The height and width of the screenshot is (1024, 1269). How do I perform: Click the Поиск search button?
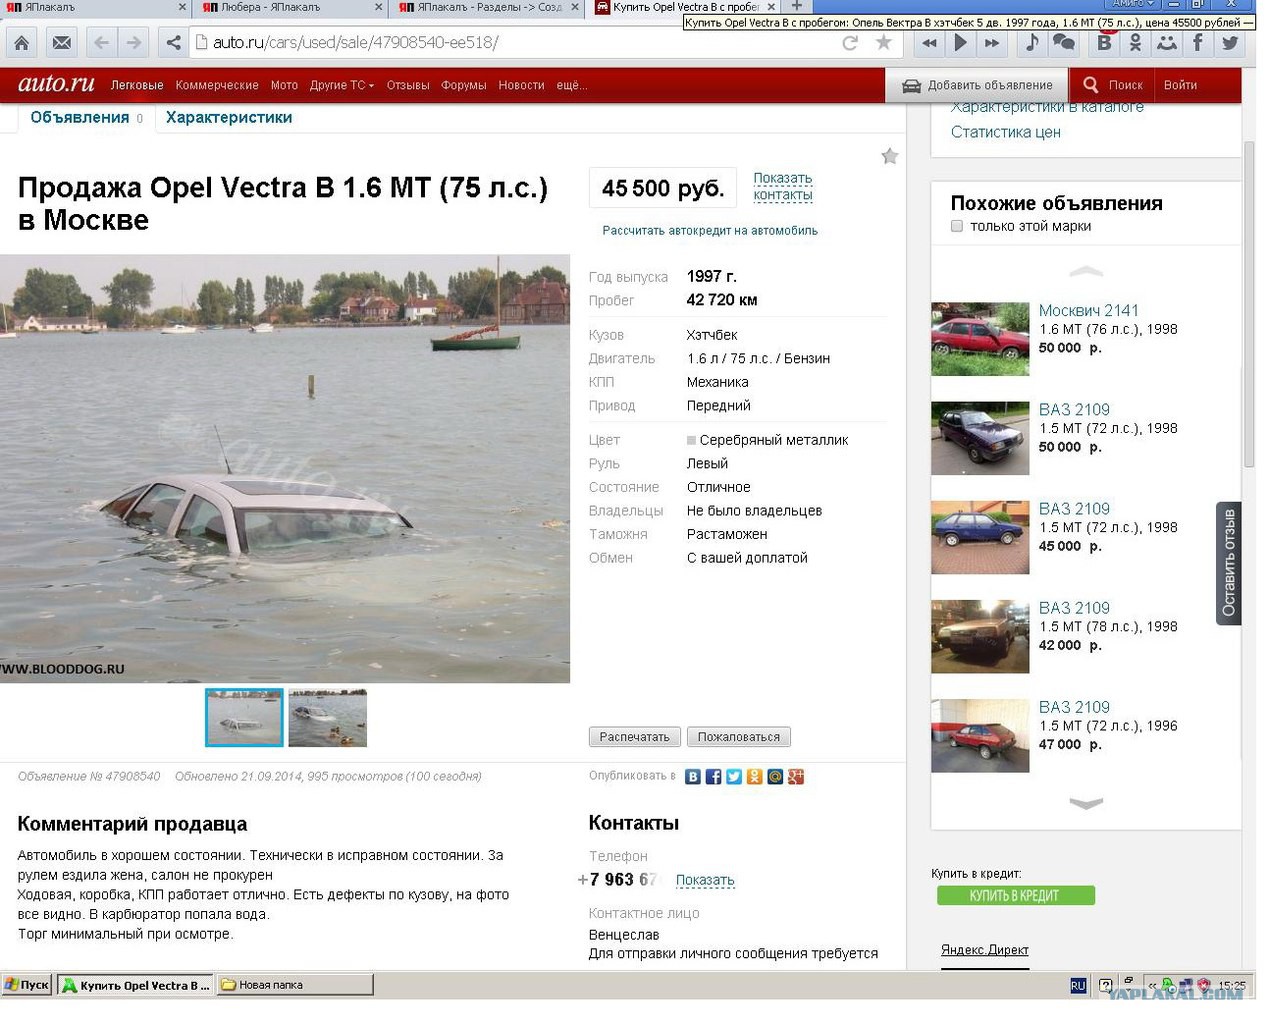(1112, 85)
